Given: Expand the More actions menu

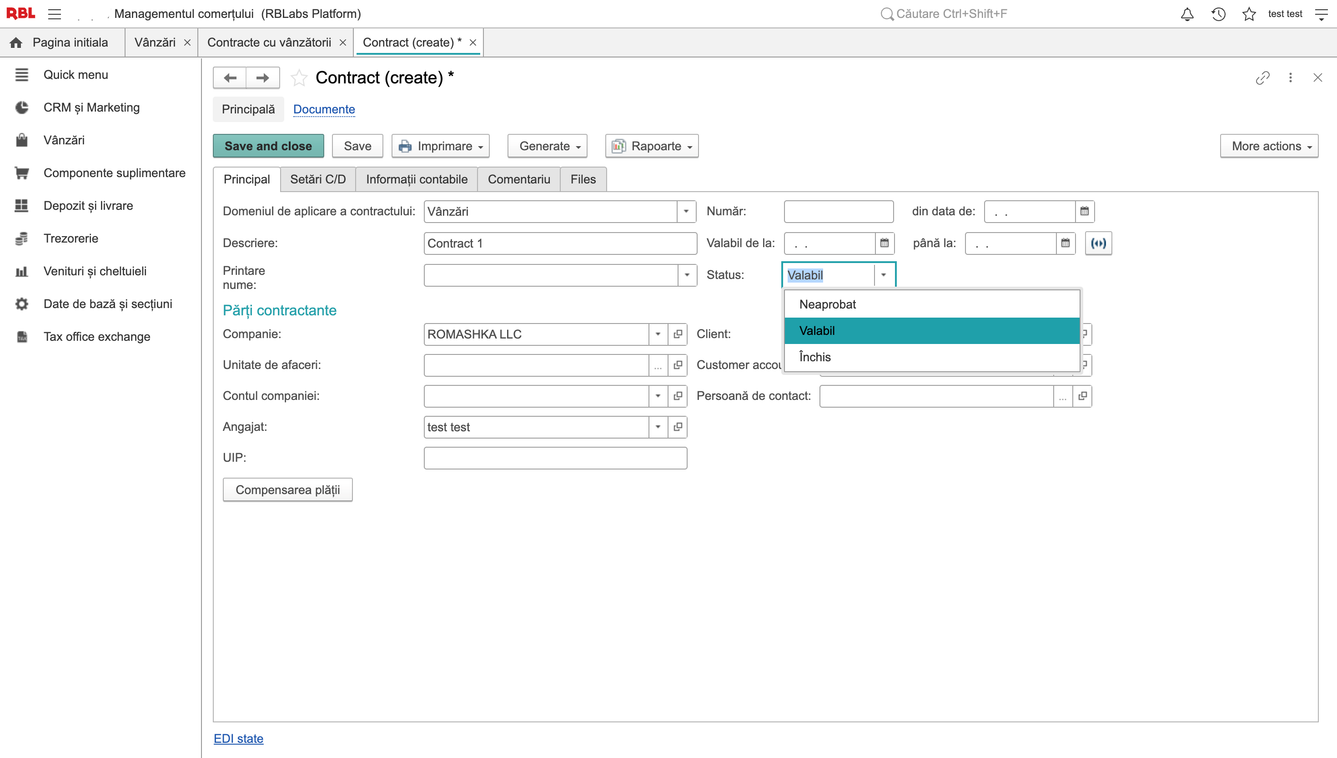Looking at the screenshot, I should pyautogui.click(x=1269, y=146).
